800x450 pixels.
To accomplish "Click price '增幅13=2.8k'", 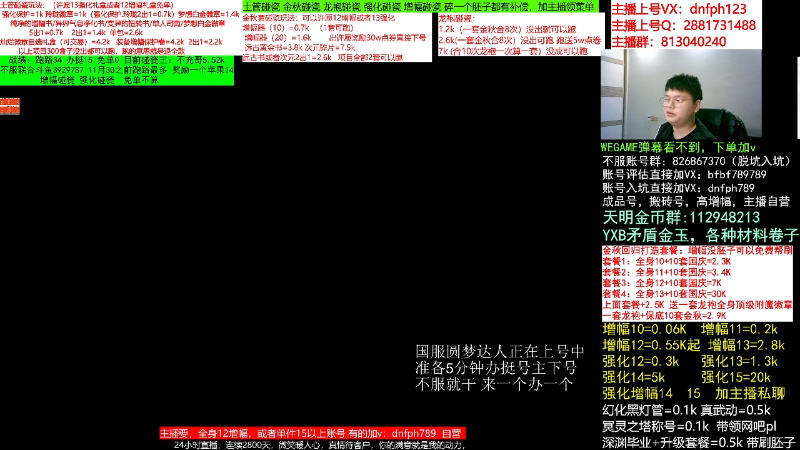I will click(x=746, y=345).
